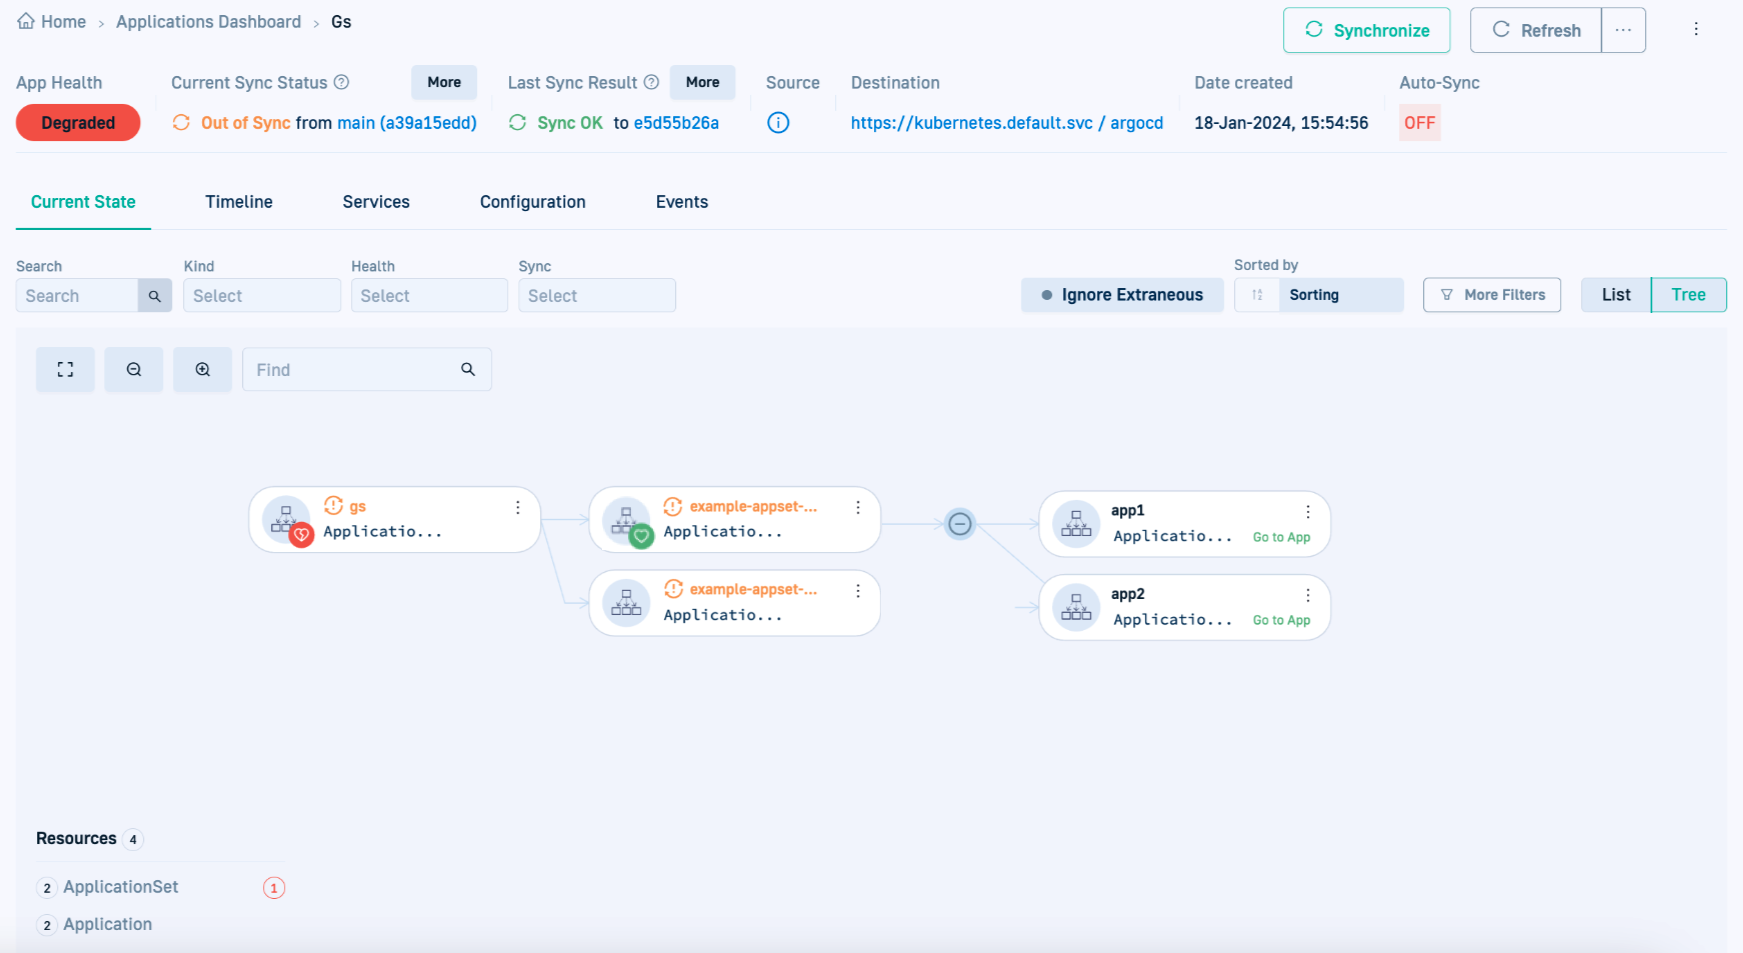The width and height of the screenshot is (1743, 953).
Task: Open the Timeline tab
Action: (x=239, y=202)
